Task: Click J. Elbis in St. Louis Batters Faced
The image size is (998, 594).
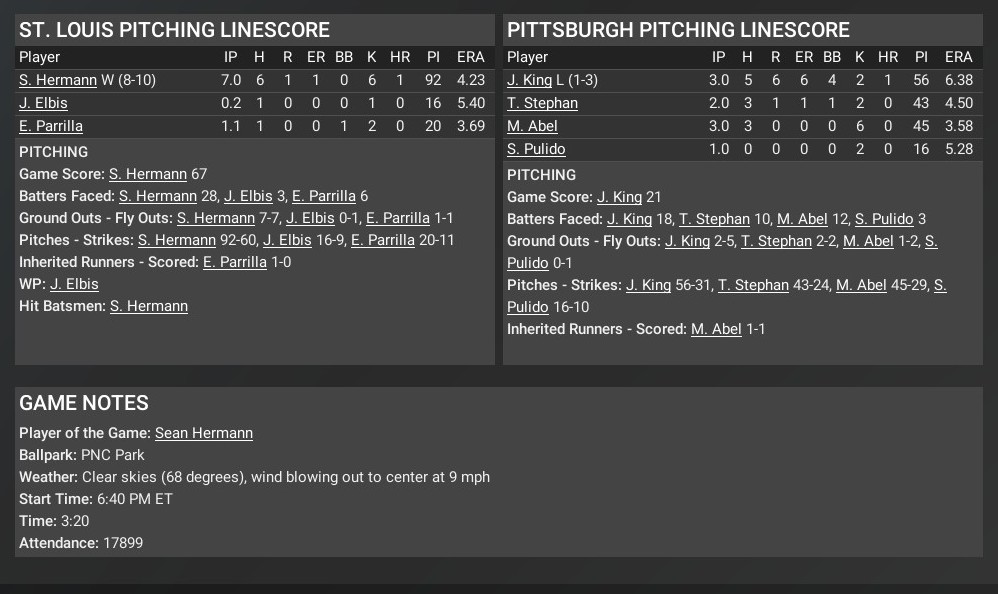Action: click(248, 196)
